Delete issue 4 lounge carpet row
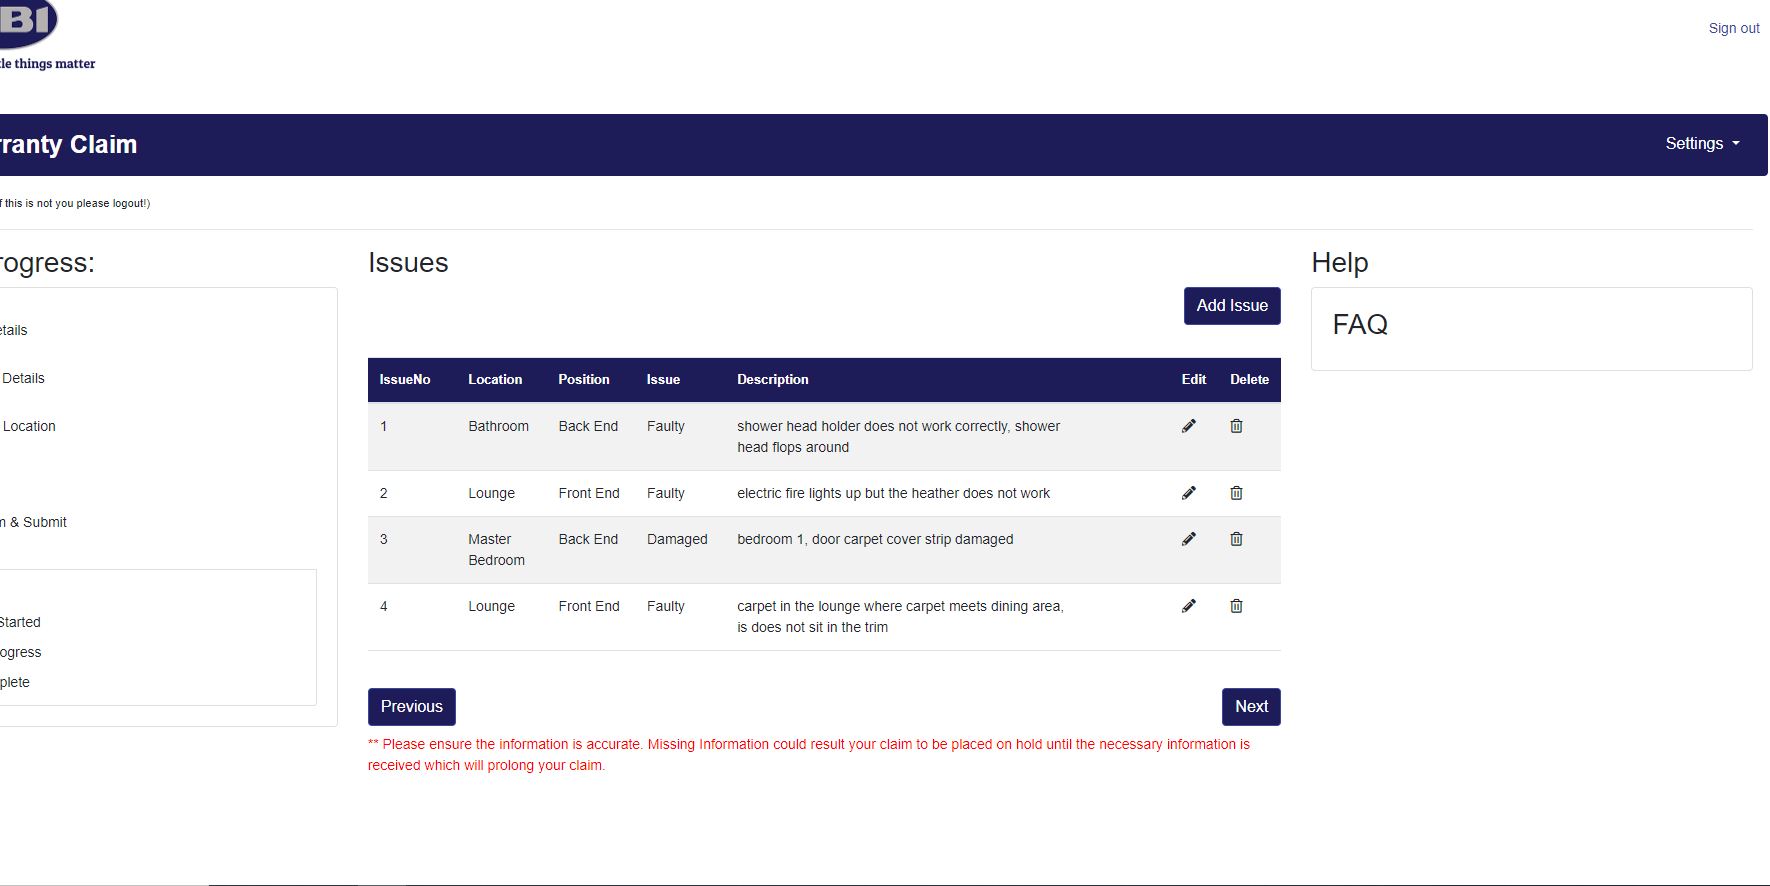Image resolution: width=1770 pixels, height=886 pixels. coord(1236,606)
